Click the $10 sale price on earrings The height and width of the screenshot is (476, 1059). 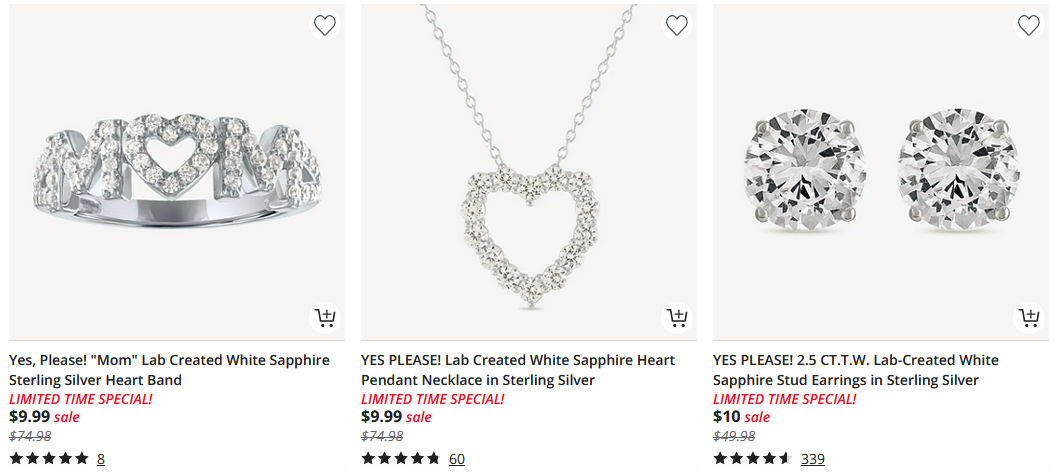click(726, 417)
